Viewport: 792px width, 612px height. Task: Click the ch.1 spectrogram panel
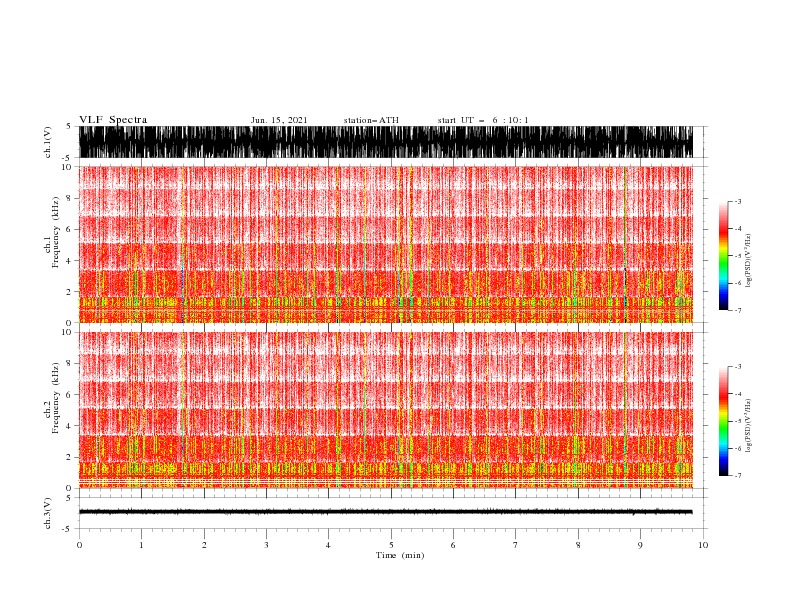point(386,244)
